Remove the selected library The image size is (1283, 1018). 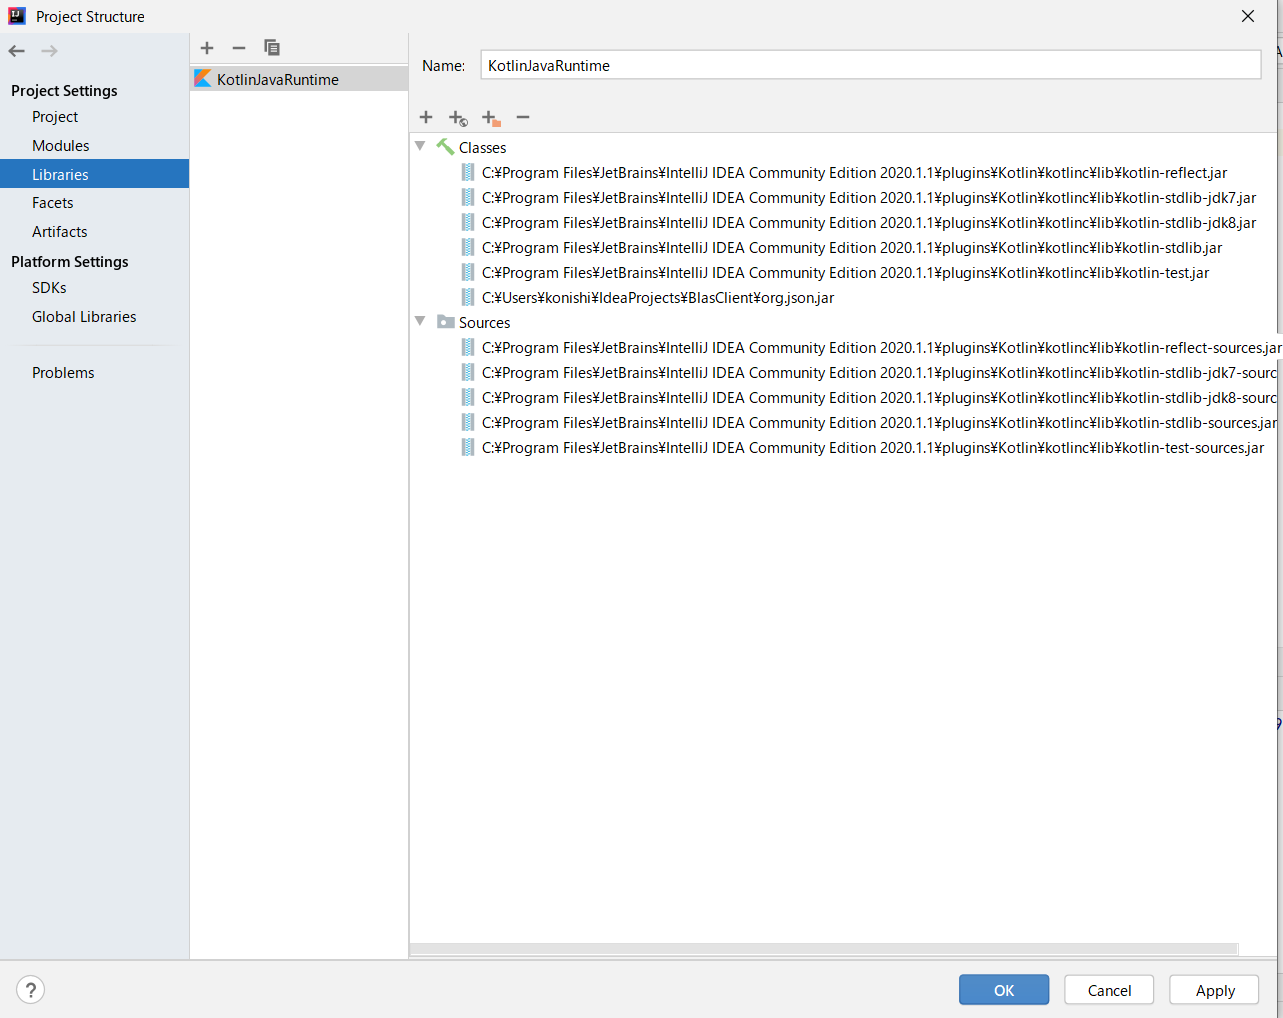pos(239,48)
